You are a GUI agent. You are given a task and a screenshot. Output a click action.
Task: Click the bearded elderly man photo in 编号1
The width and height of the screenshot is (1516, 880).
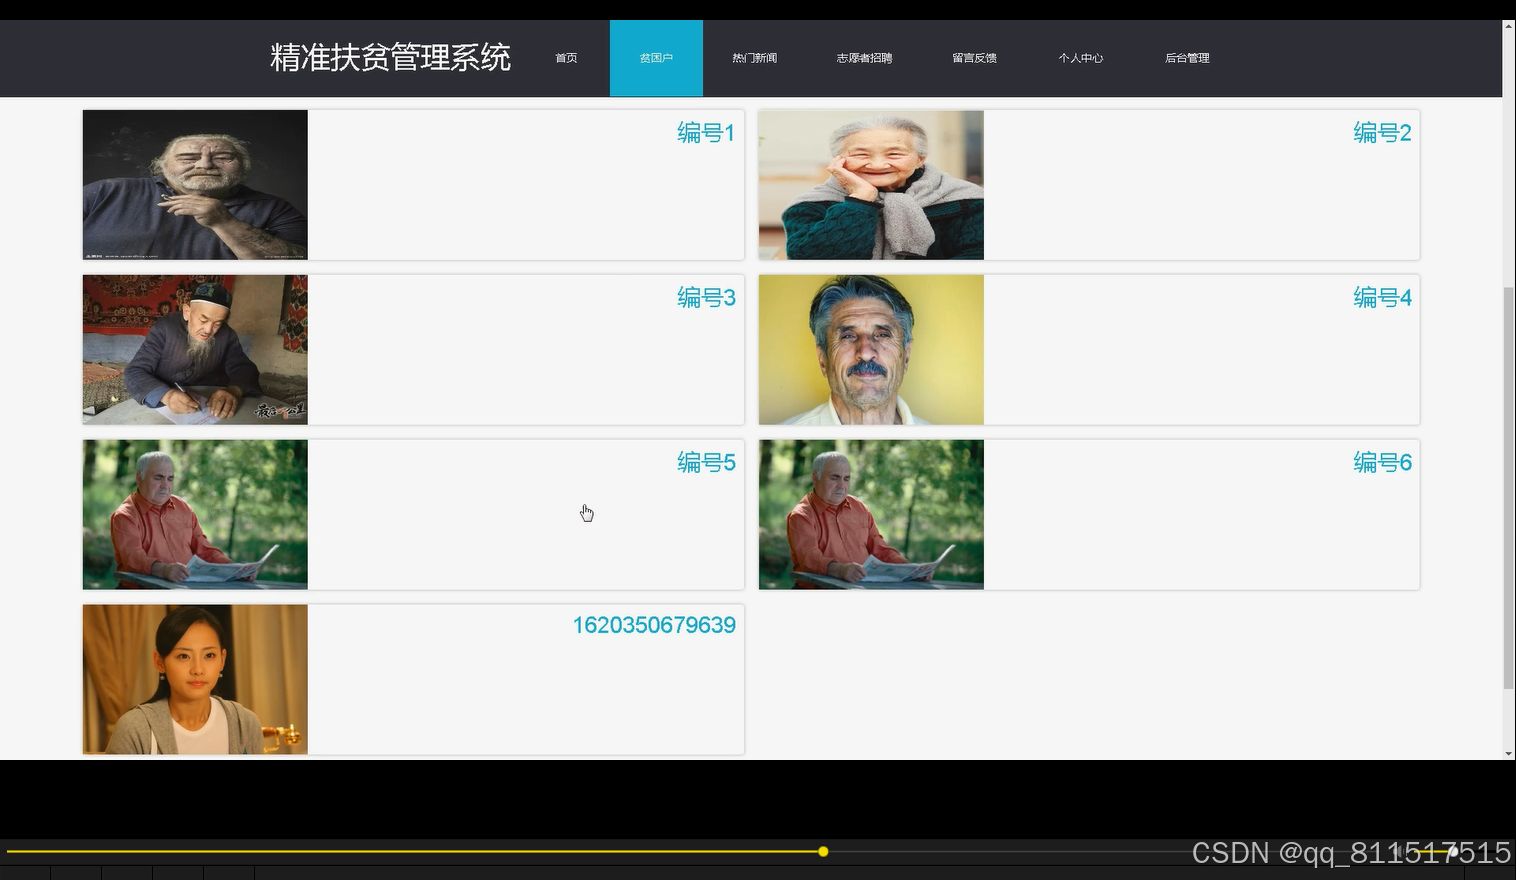pos(195,184)
